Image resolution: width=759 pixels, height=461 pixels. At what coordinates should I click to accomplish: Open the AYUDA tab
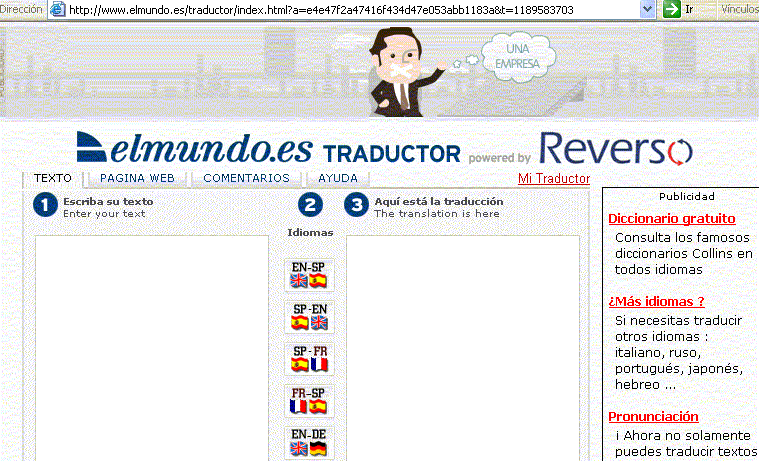pyautogui.click(x=338, y=178)
